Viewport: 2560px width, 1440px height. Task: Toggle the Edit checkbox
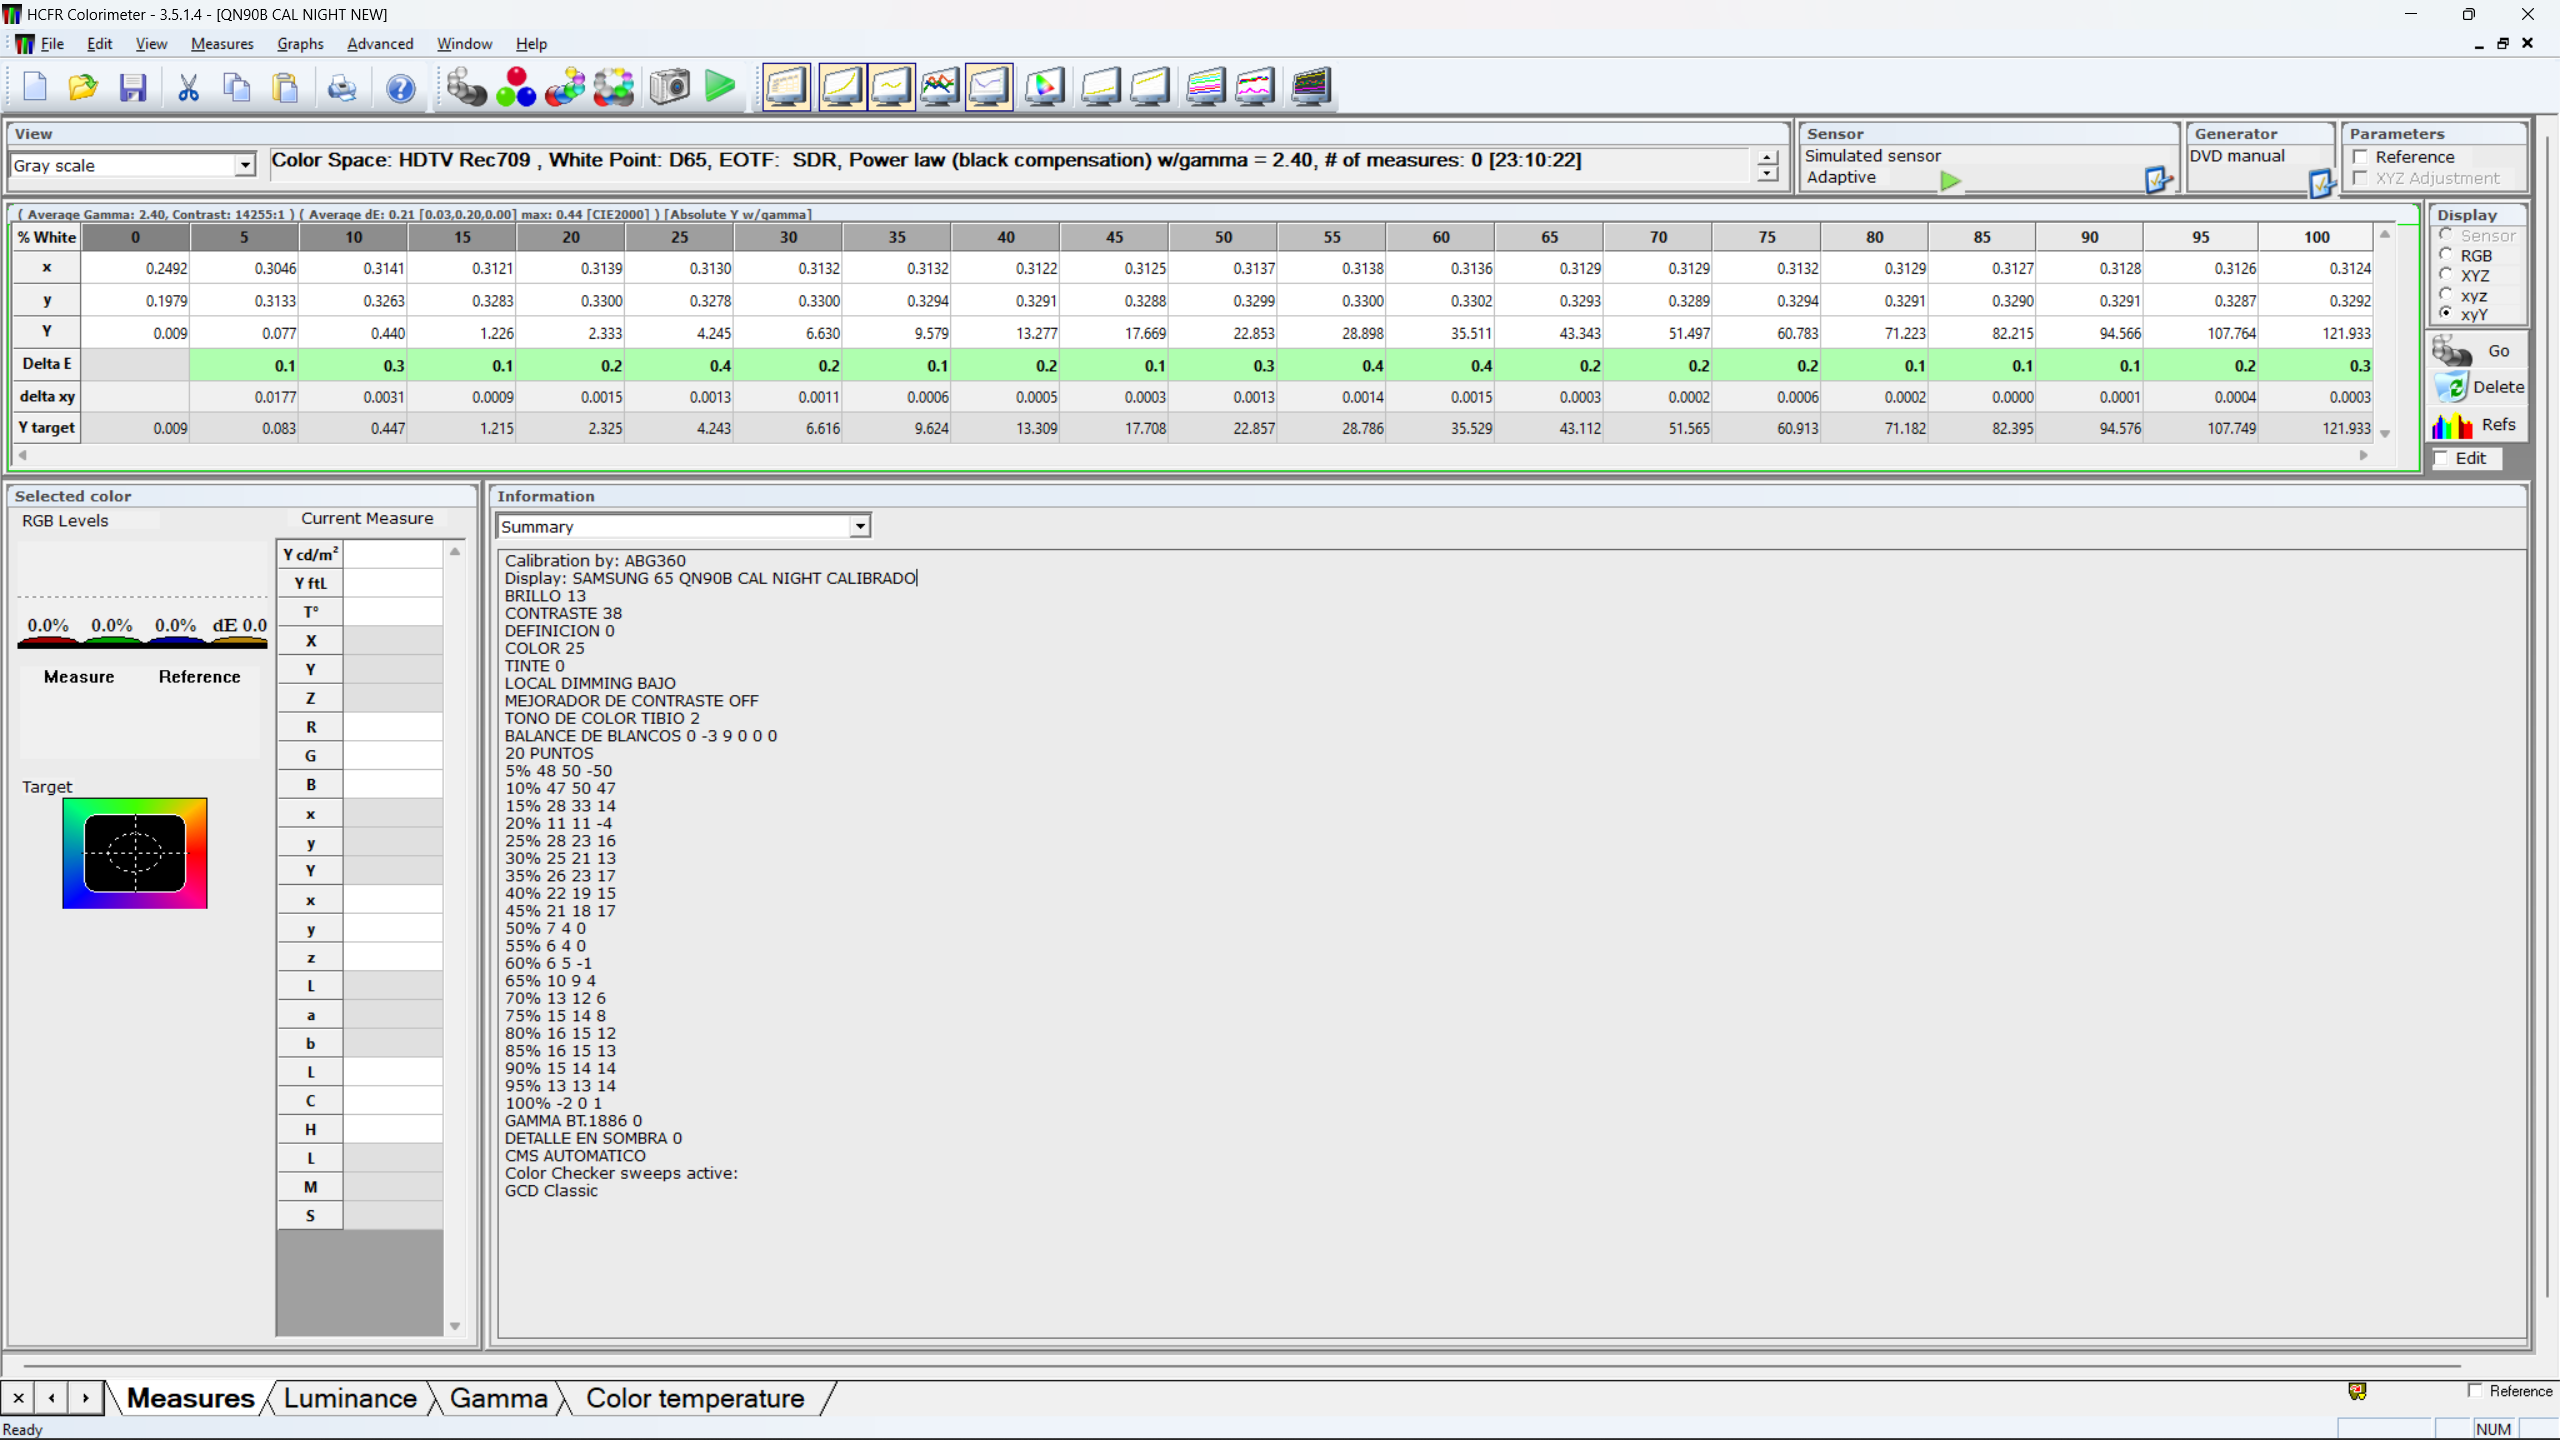[x=2443, y=458]
